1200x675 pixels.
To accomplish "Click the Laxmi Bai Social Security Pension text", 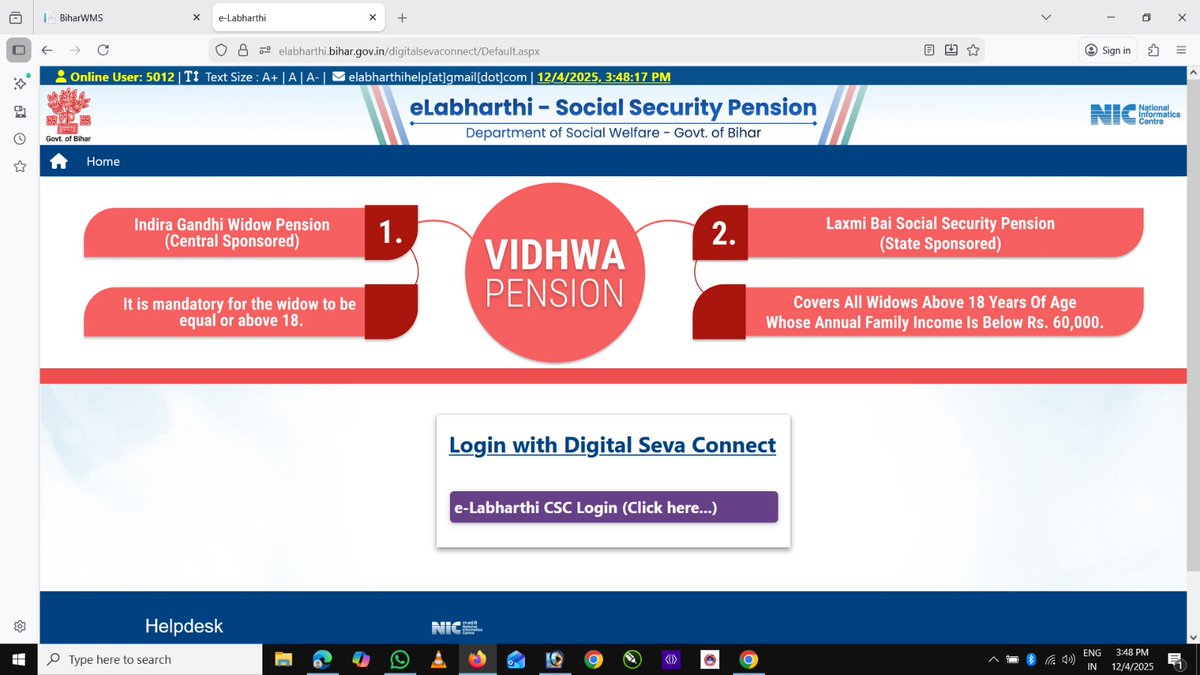I will pos(940,232).
